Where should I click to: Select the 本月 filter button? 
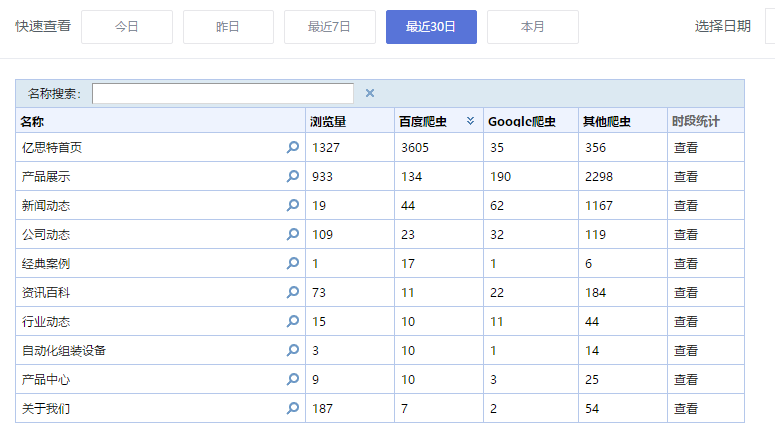coord(533,27)
